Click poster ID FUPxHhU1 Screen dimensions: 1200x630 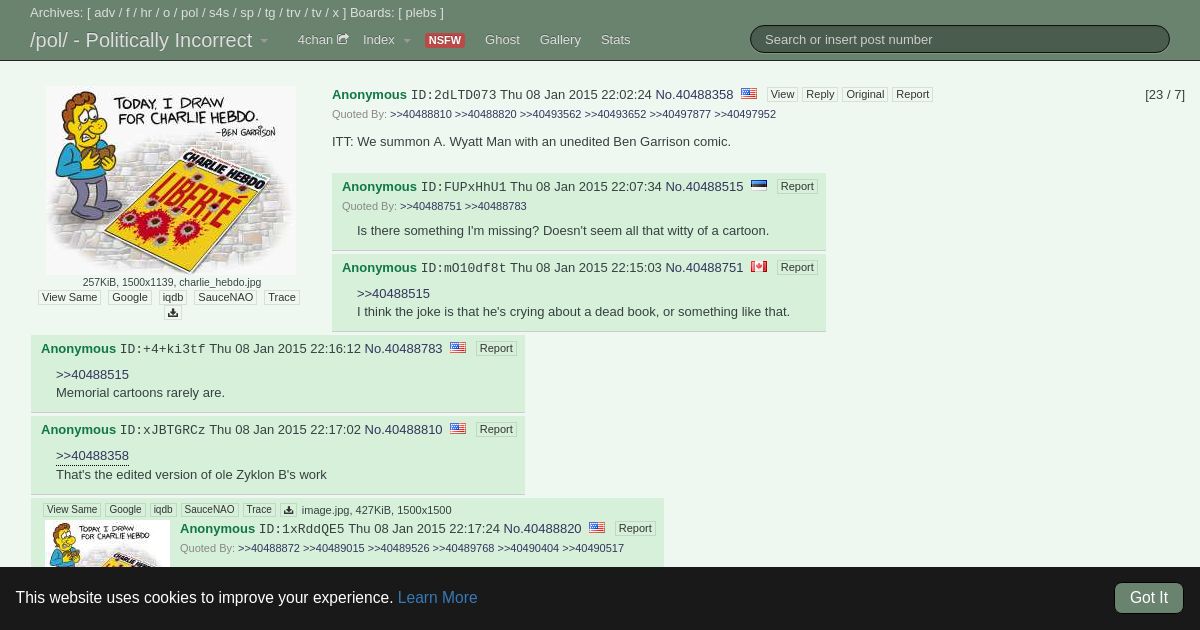[x=463, y=187]
